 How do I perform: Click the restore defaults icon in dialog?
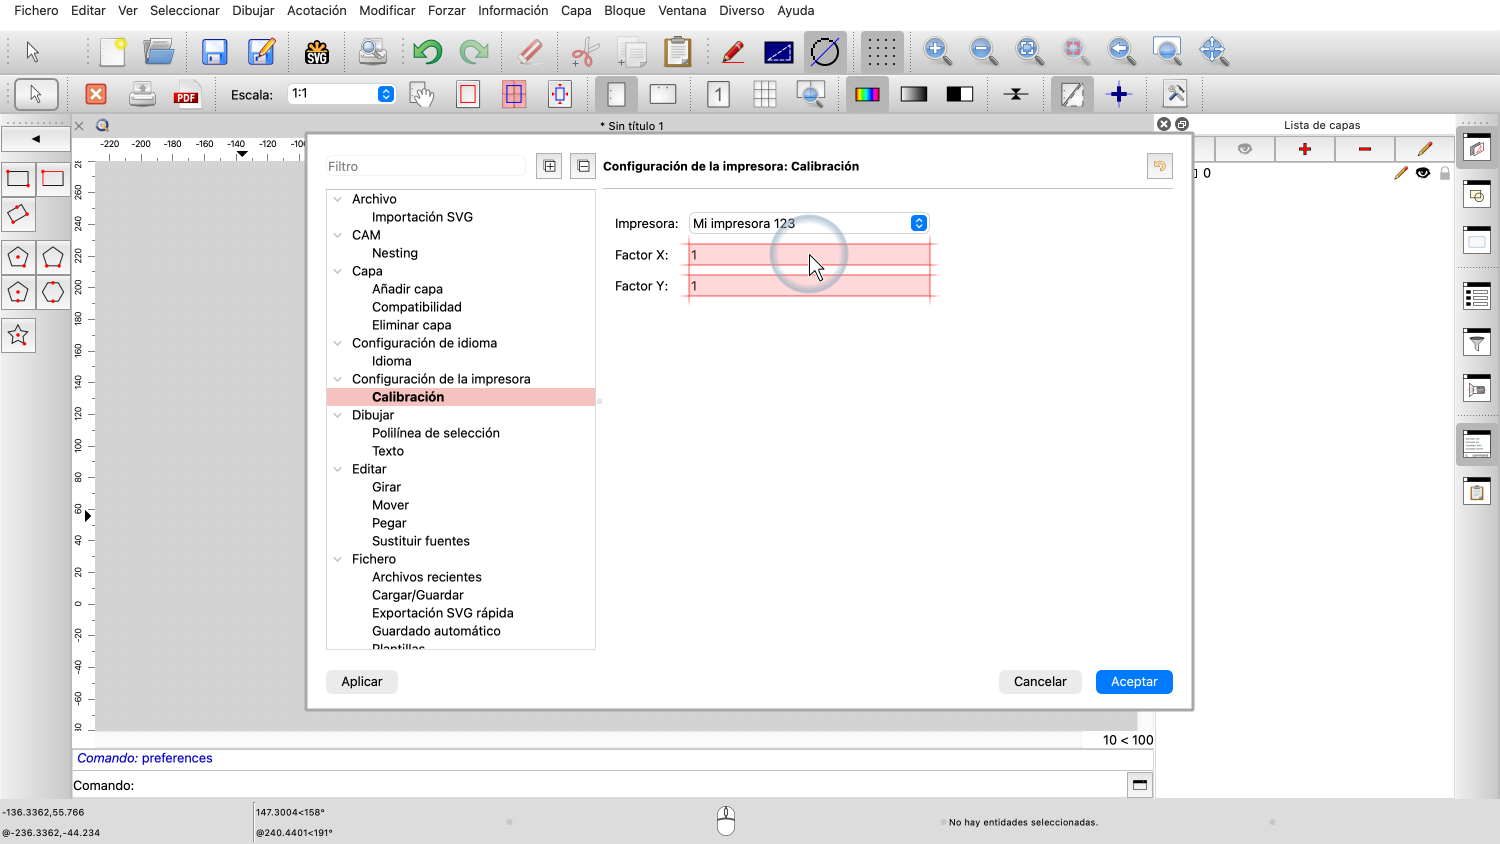(x=1159, y=166)
